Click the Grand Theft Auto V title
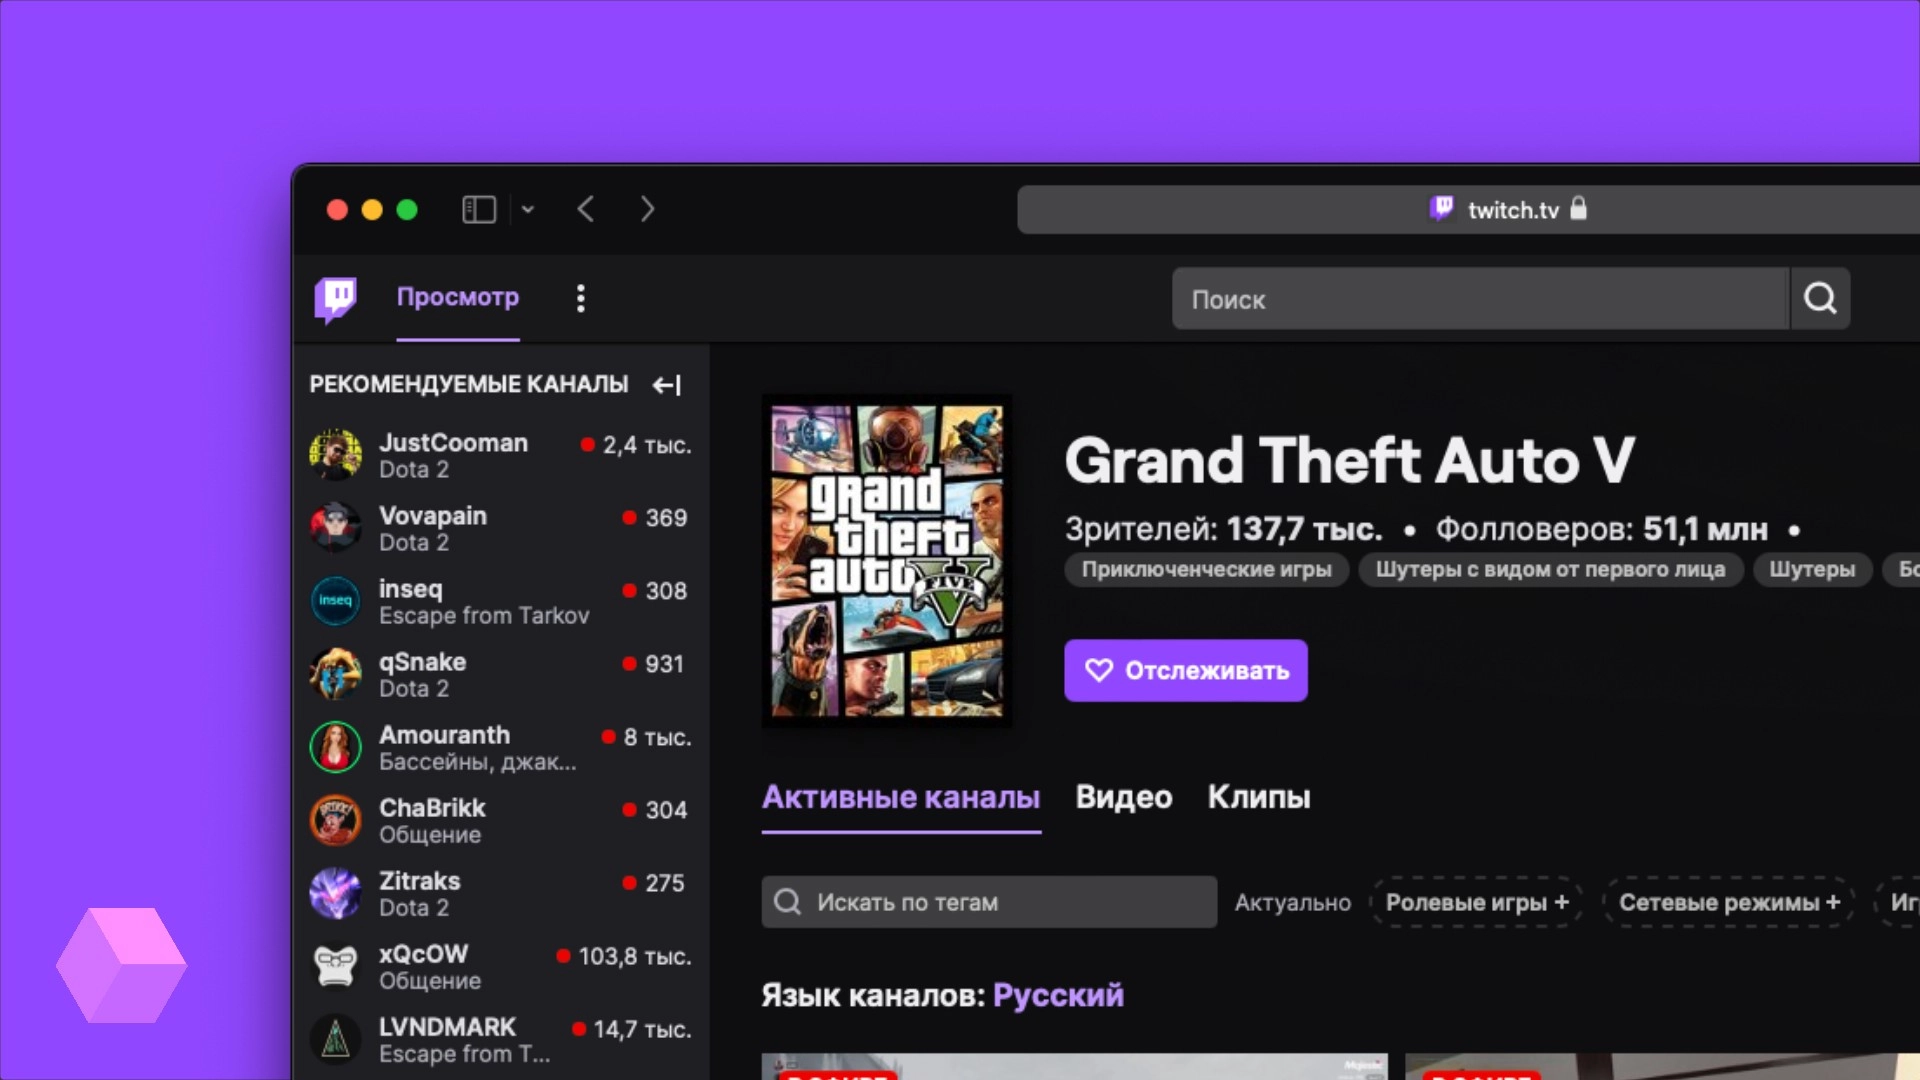The width and height of the screenshot is (1920, 1080). 1350,461
